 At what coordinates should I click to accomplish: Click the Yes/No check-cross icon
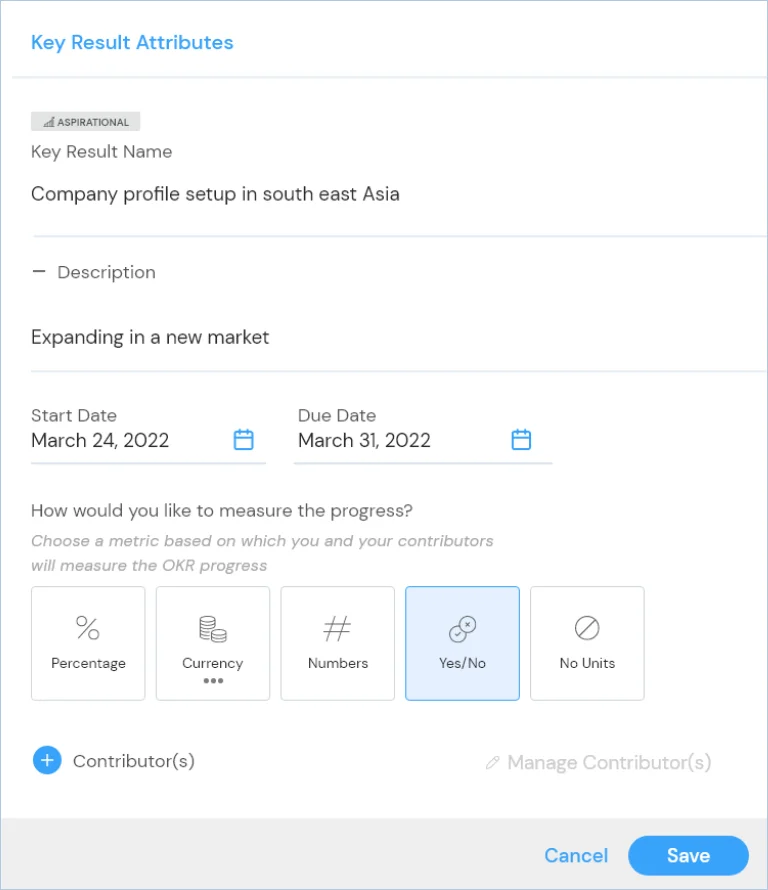[463, 629]
